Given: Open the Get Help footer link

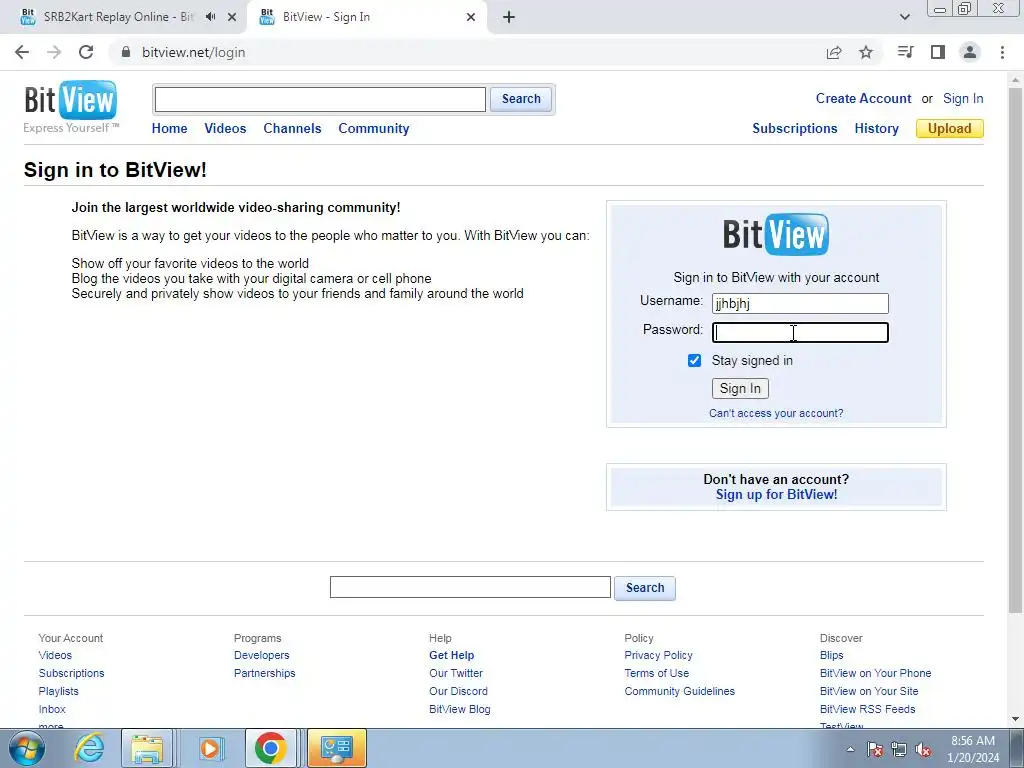Looking at the screenshot, I should click(x=451, y=655).
